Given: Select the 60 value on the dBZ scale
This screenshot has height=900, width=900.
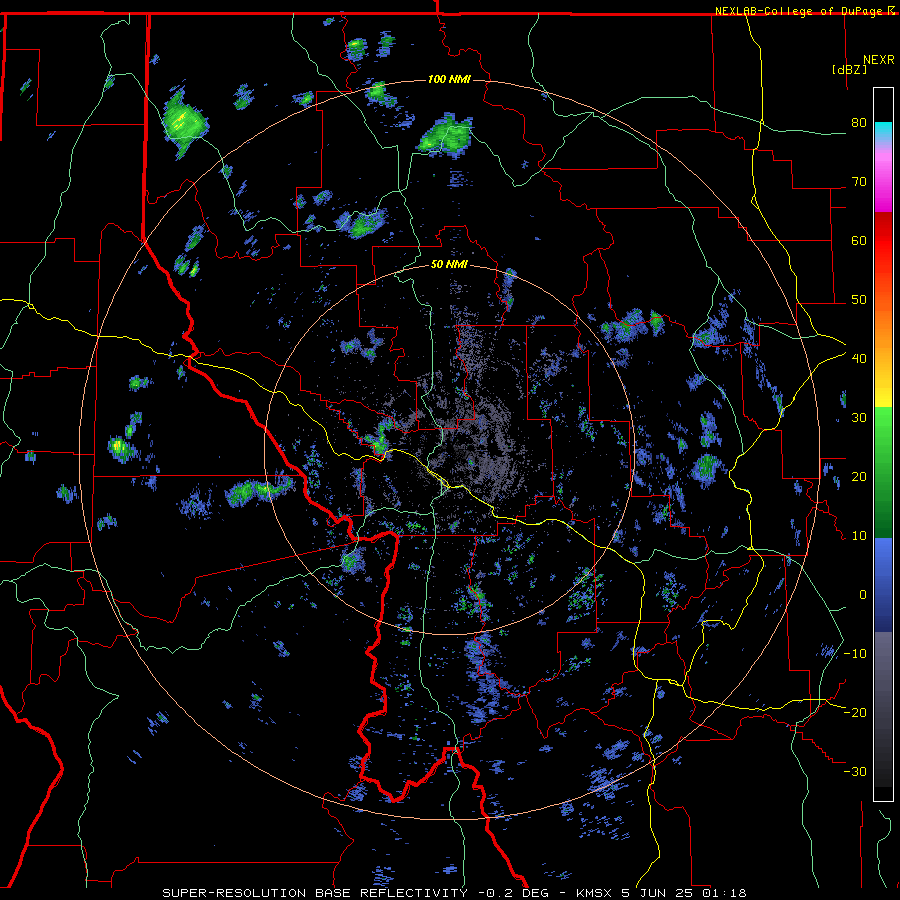Looking at the screenshot, I should 859,240.
